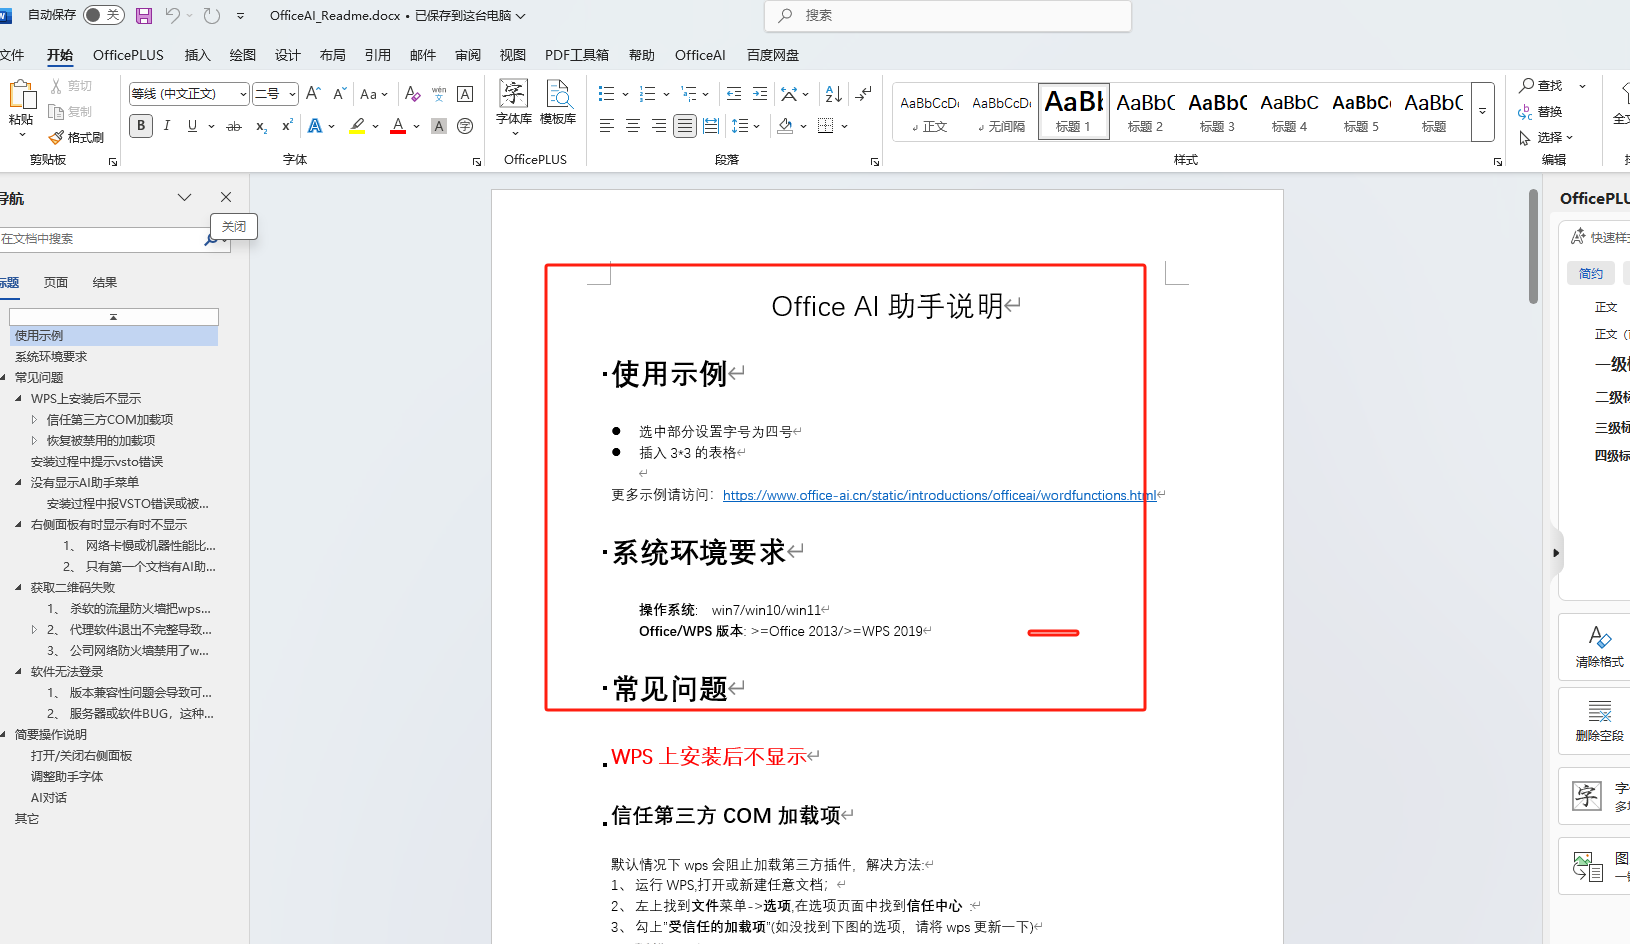Toggle the 自动保存 switch

[x=104, y=15]
